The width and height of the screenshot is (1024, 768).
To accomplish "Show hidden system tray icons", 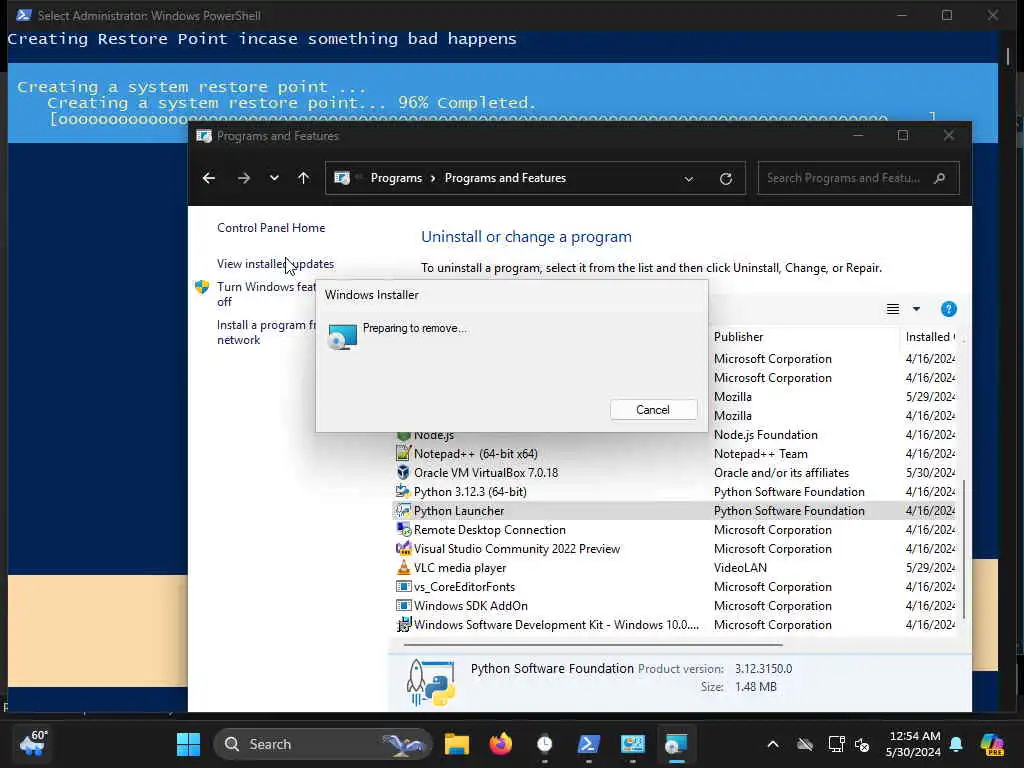I will (773, 744).
